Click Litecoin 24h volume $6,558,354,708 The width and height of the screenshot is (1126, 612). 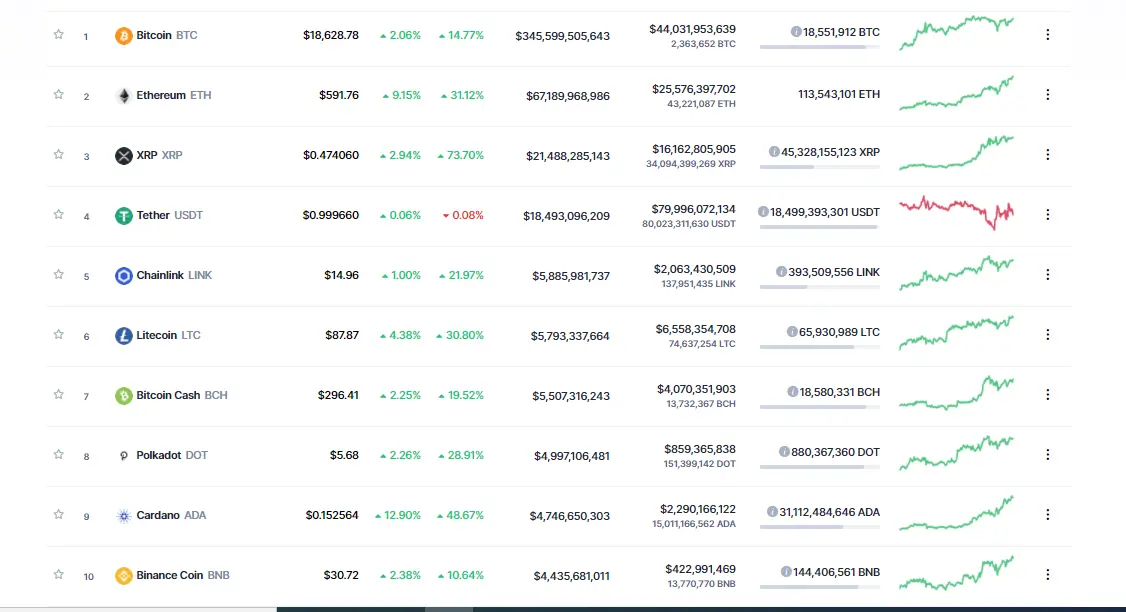[x=695, y=329]
